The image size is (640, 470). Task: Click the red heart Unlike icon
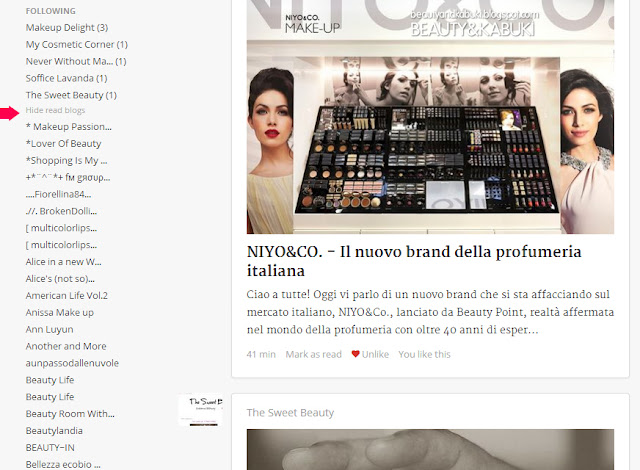[x=355, y=354]
